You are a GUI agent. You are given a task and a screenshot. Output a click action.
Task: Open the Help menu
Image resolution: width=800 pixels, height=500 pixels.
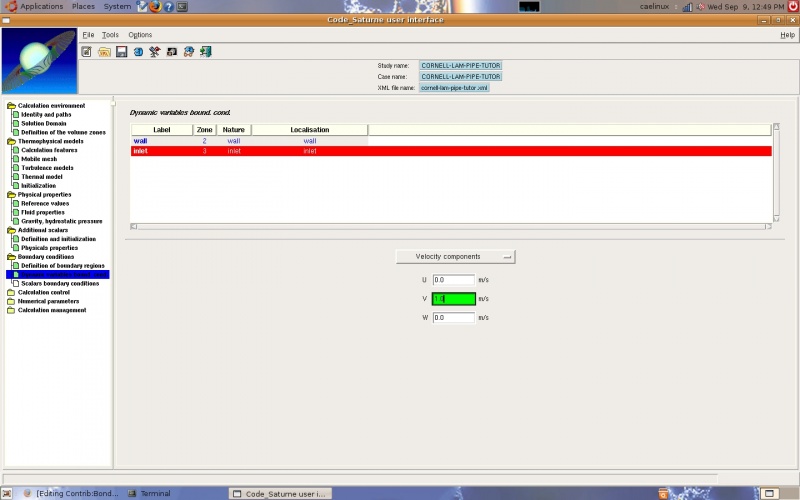click(787, 35)
